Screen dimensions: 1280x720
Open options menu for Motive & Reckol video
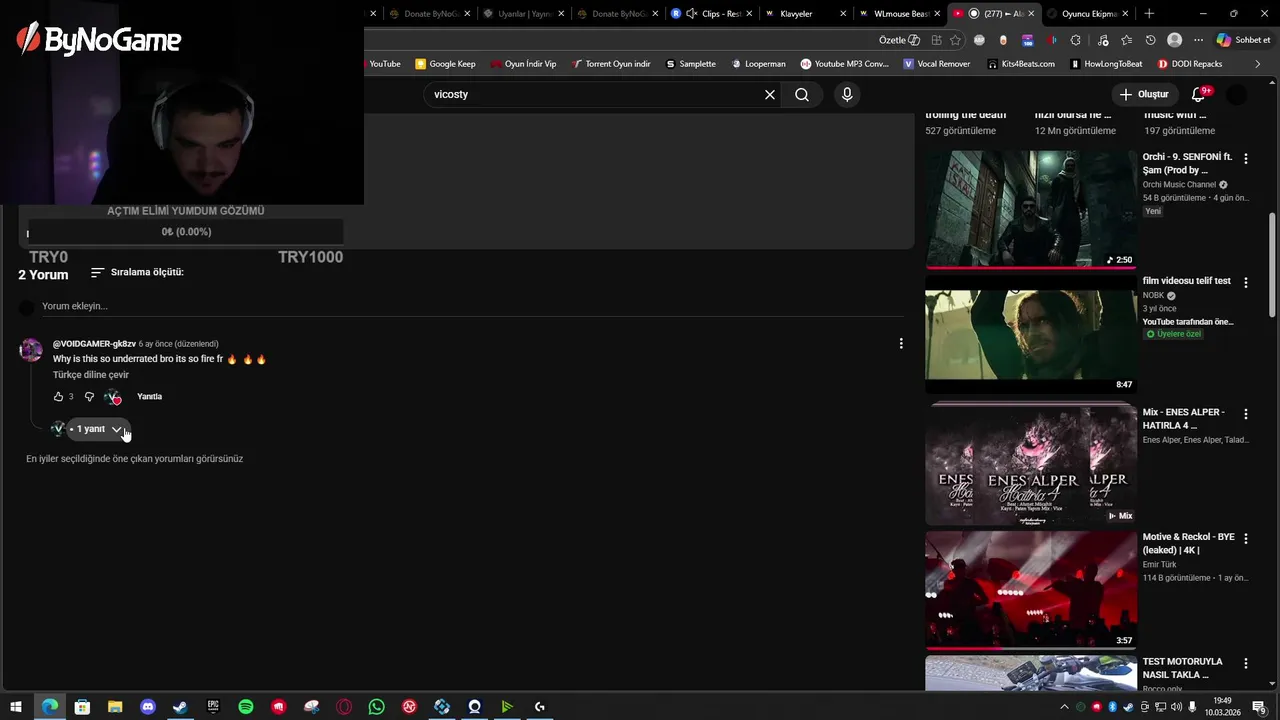pyautogui.click(x=1246, y=538)
